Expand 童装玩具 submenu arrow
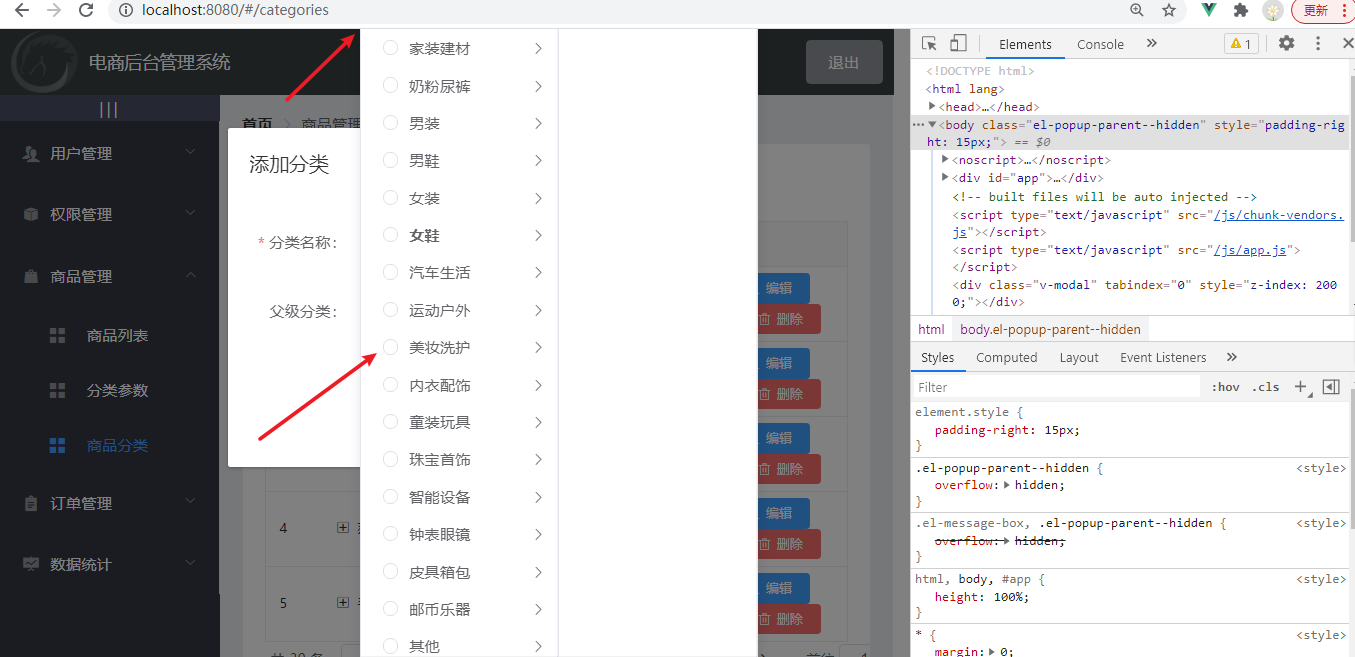 538,422
